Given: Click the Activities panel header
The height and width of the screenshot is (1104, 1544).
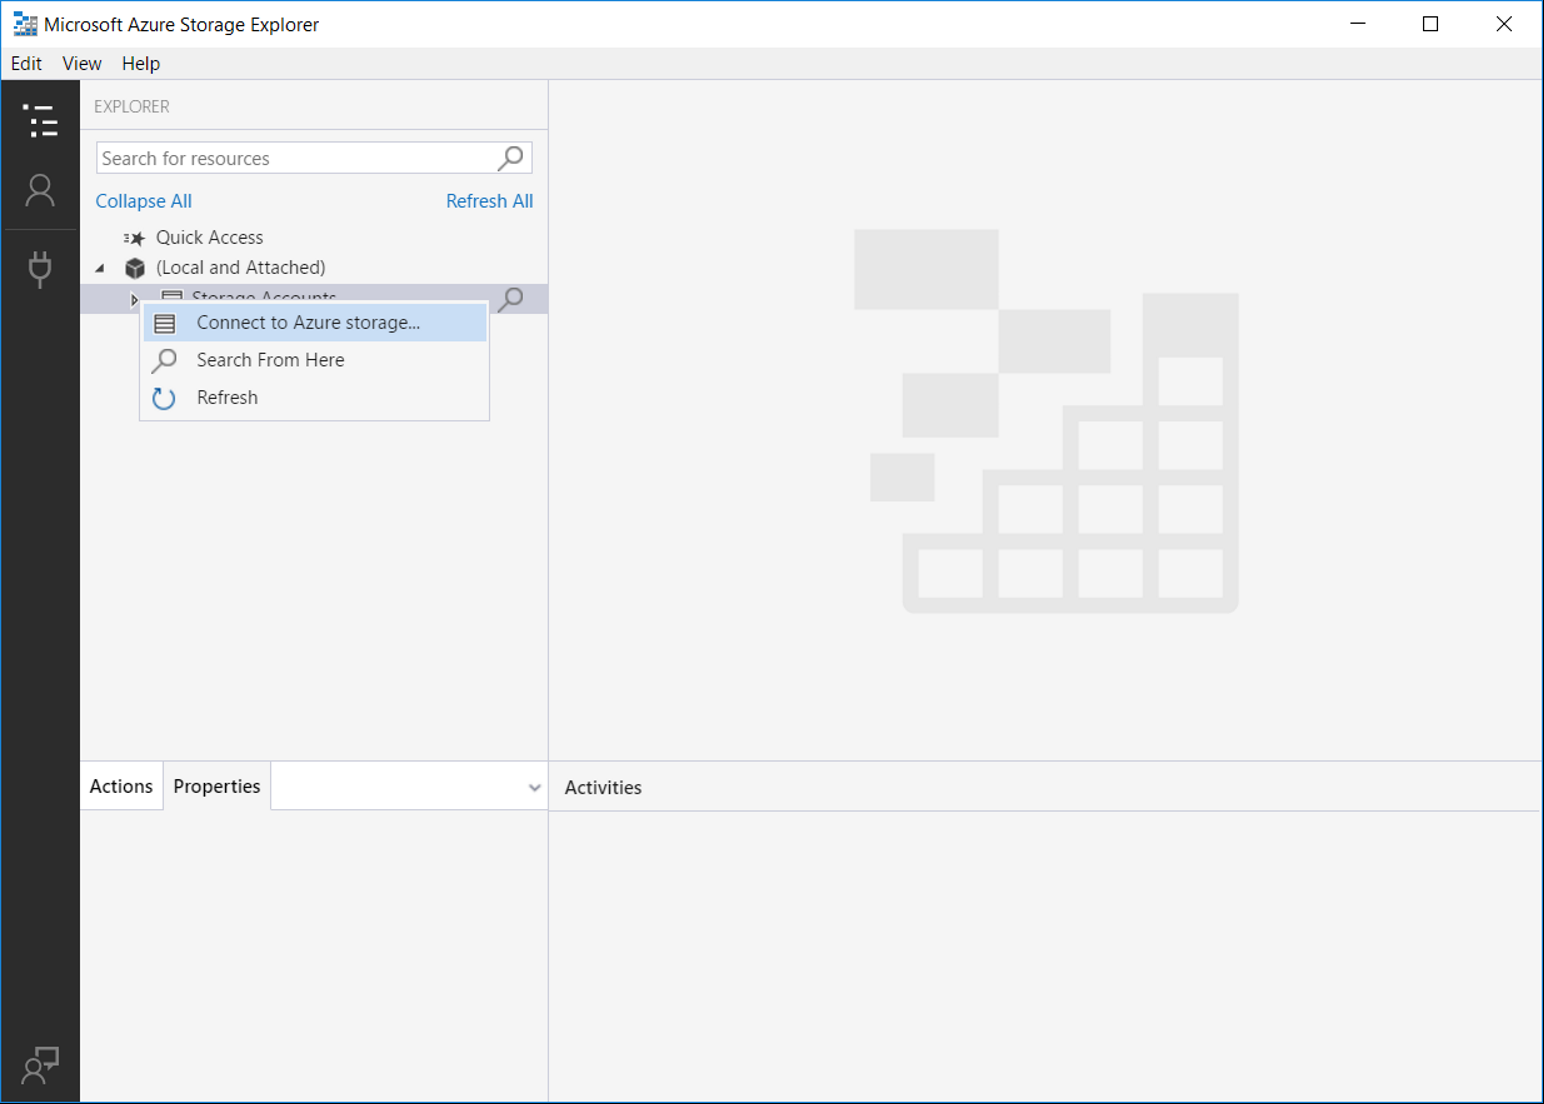Looking at the screenshot, I should [603, 788].
